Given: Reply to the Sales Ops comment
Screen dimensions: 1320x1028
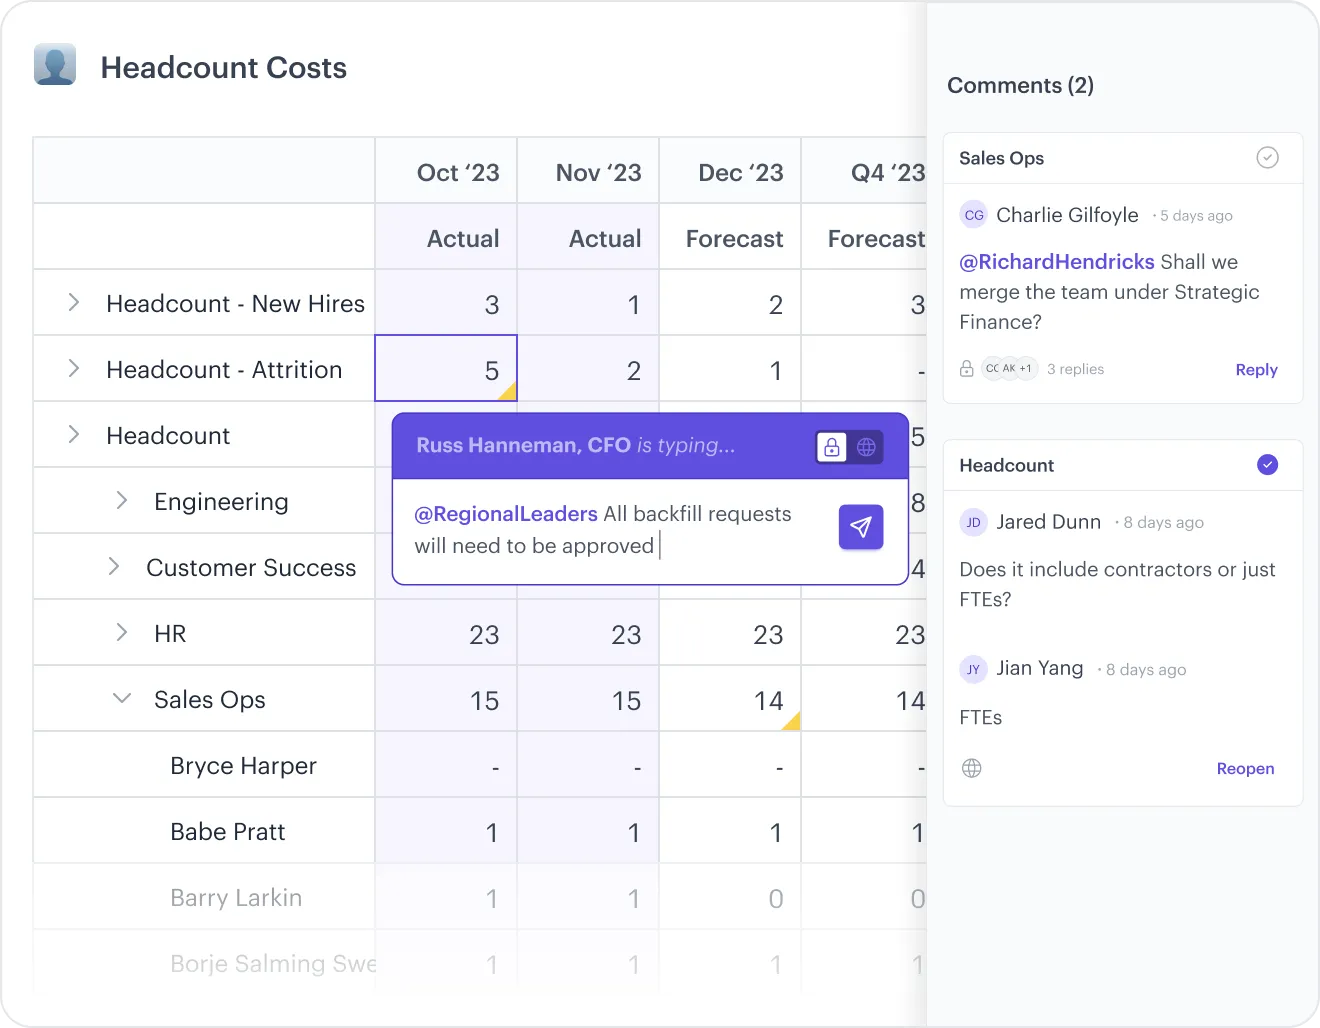Looking at the screenshot, I should (1256, 370).
